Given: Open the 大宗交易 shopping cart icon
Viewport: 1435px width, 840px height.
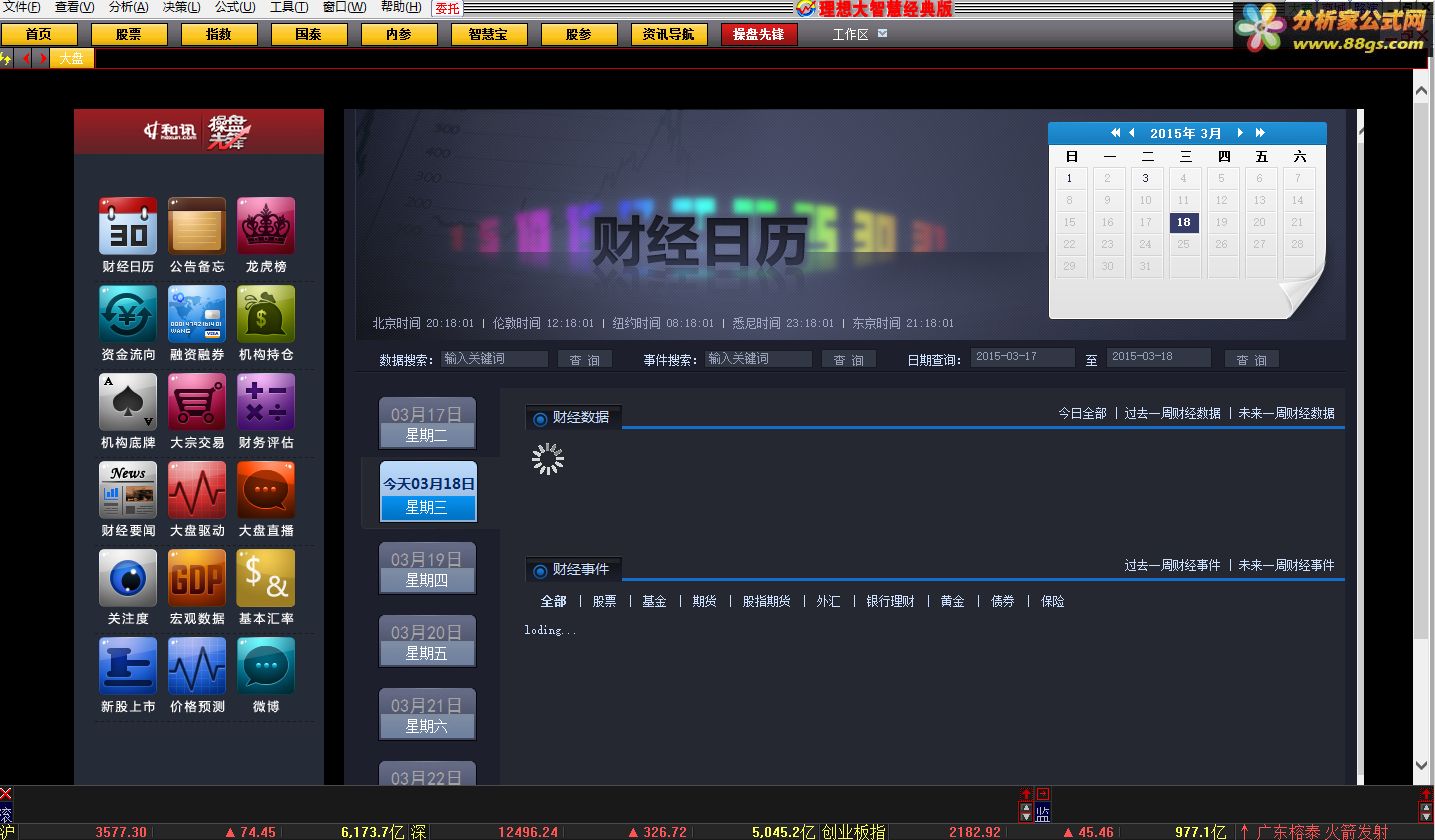Looking at the screenshot, I should pos(197,402).
